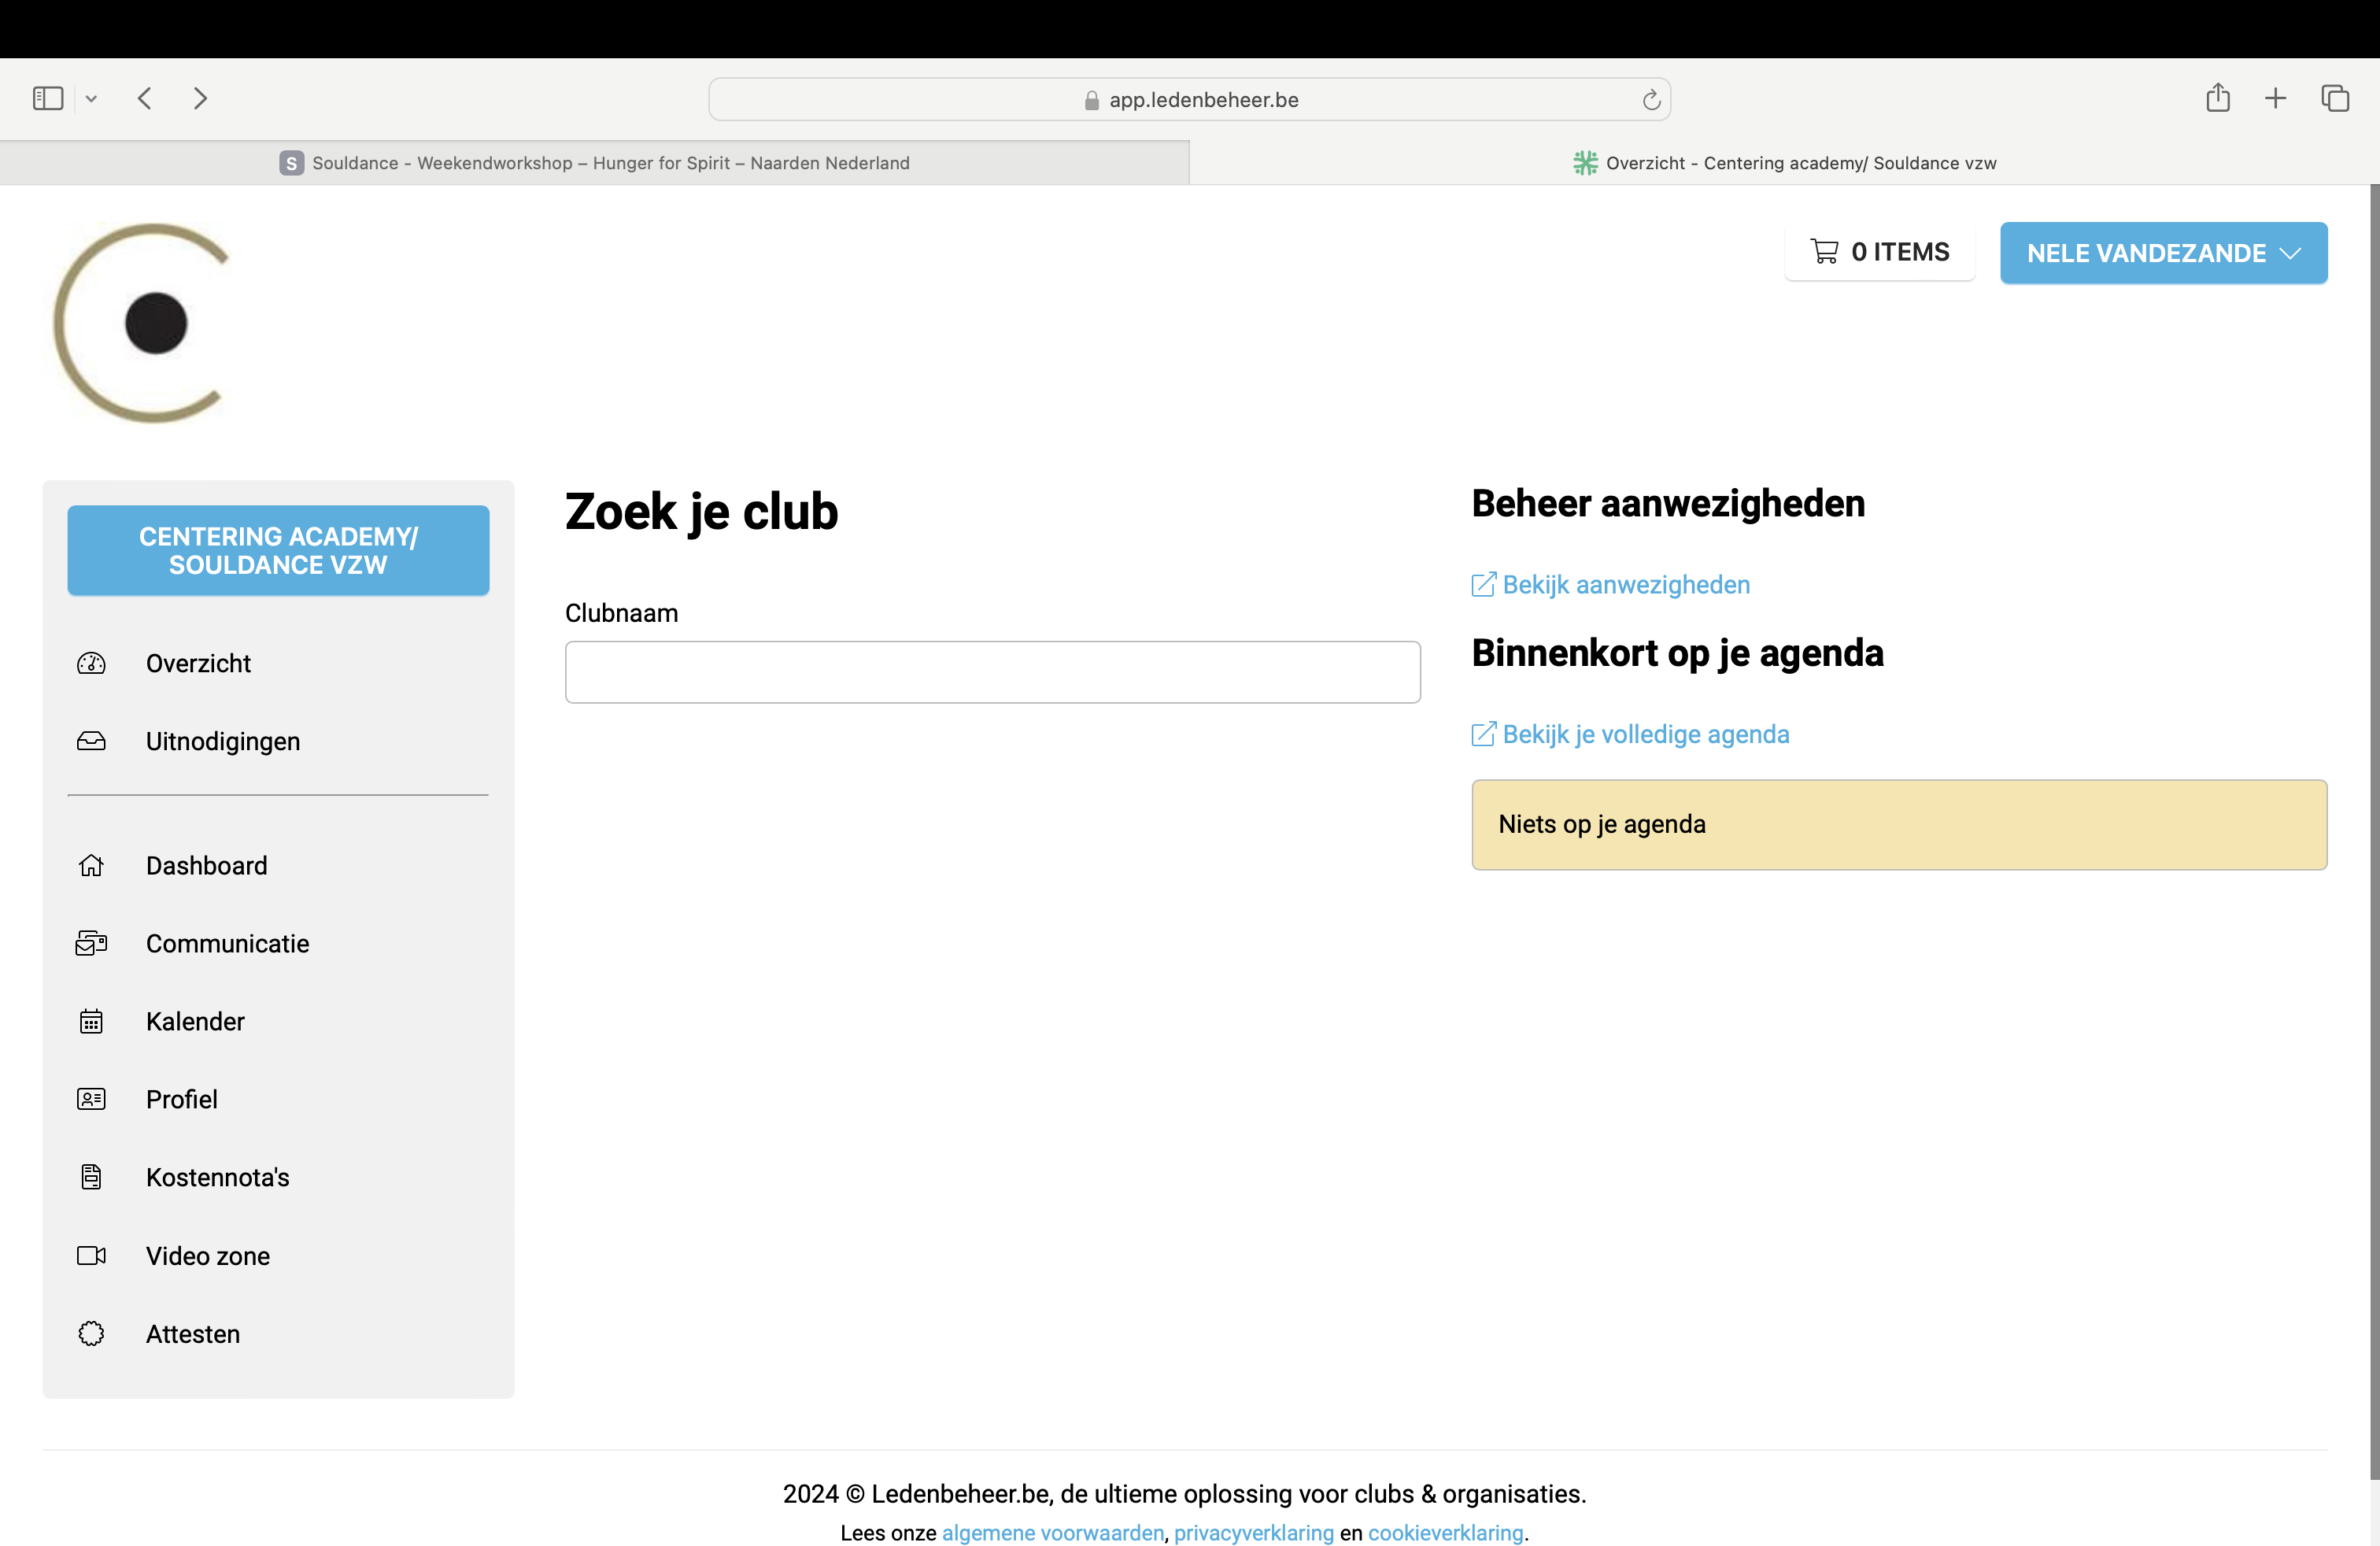Open the Share menu icon
The width and height of the screenshot is (2380, 1546).
(x=2218, y=97)
